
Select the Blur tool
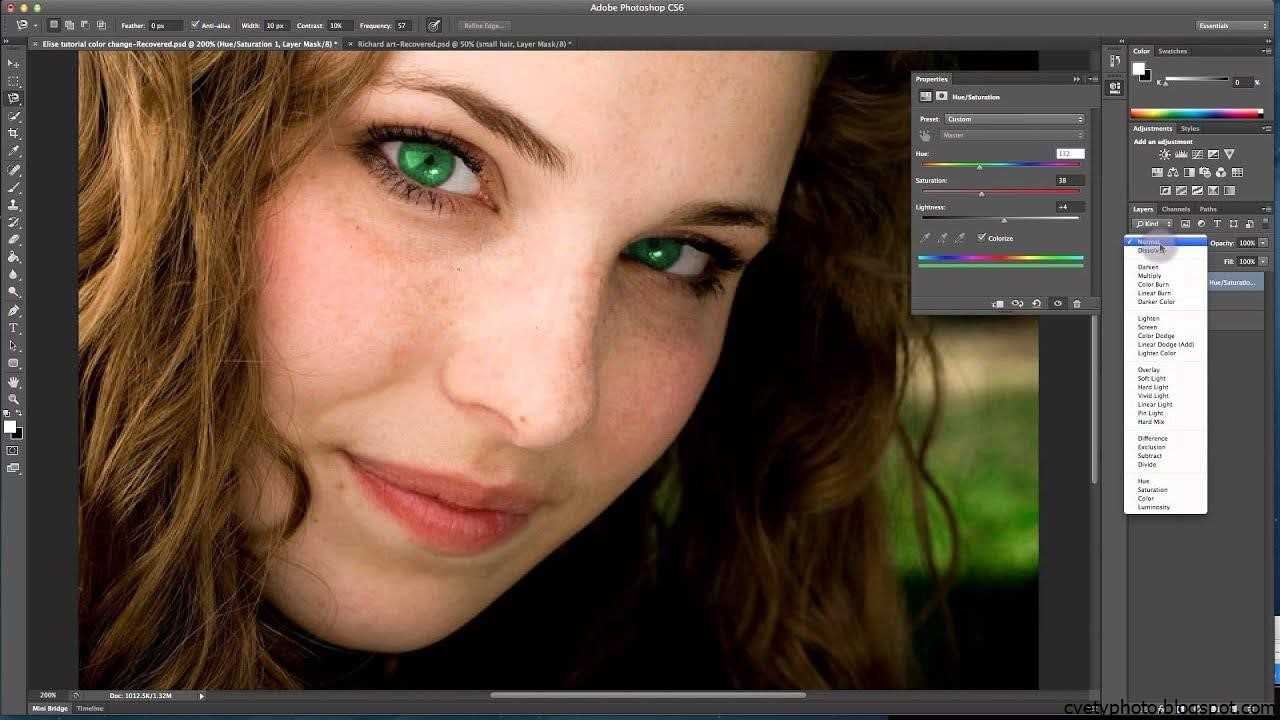[14, 274]
